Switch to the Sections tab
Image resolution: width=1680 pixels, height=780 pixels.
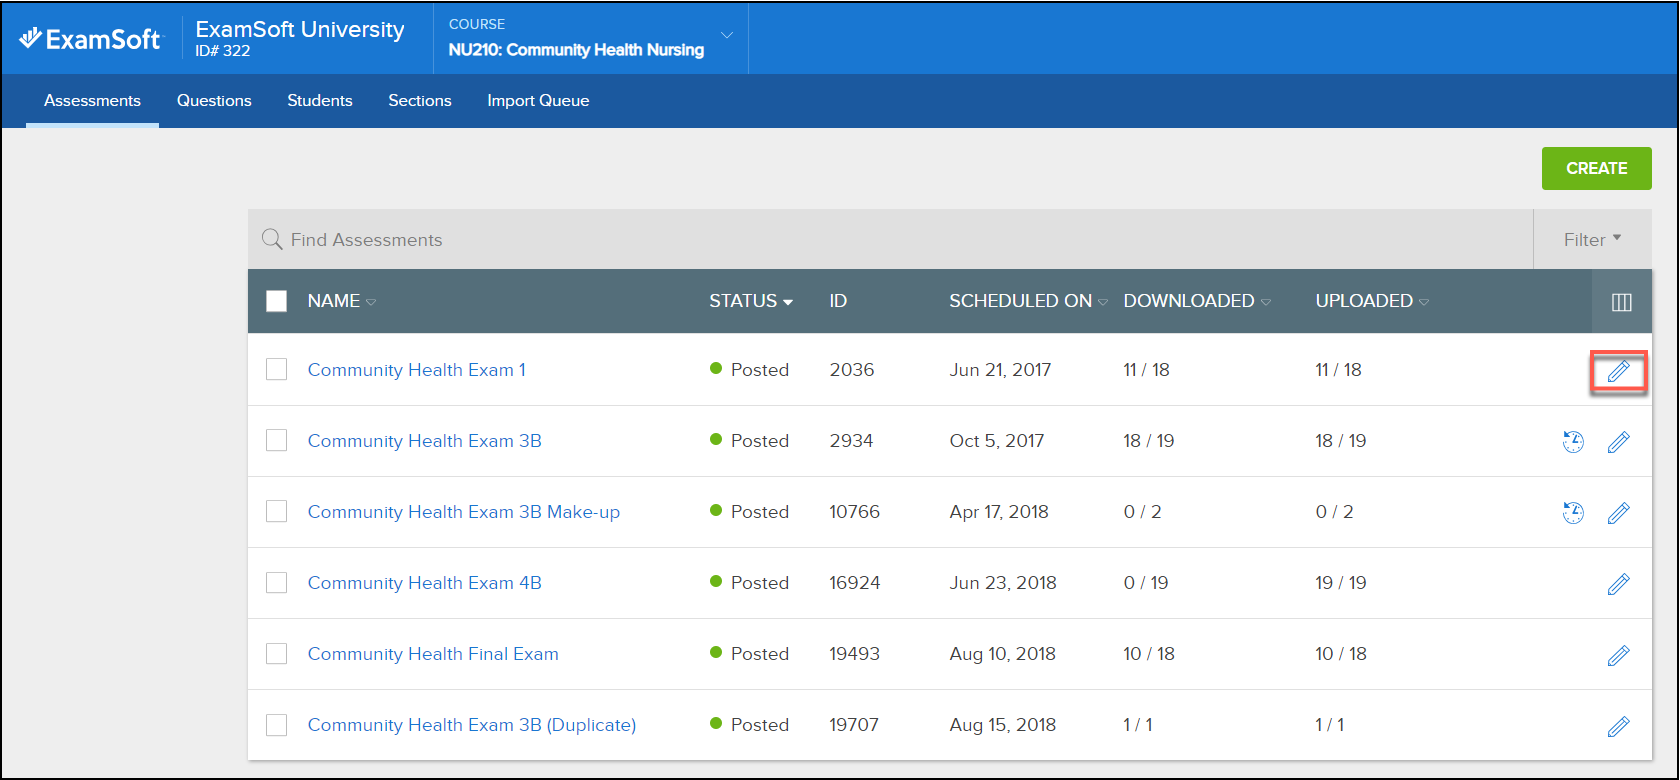[x=420, y=101]
